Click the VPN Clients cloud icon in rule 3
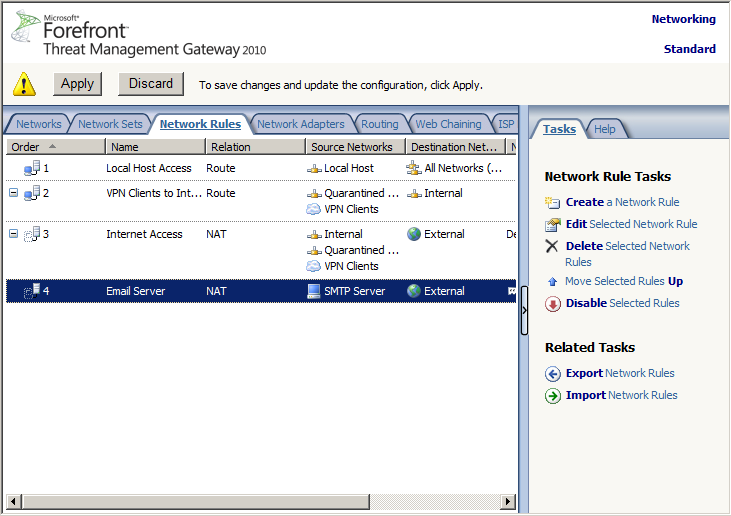 tap(313, 266)
